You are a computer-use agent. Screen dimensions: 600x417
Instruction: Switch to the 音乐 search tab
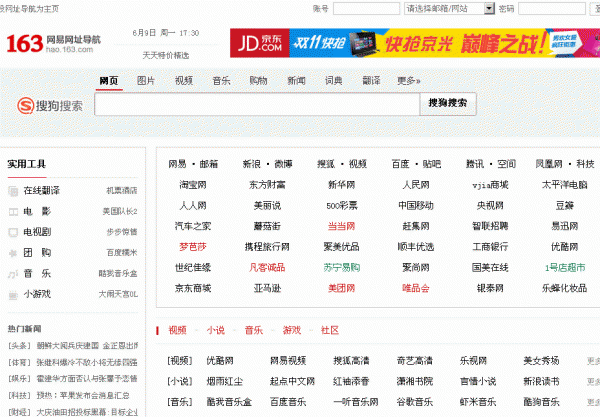click(x=222, y=81)
